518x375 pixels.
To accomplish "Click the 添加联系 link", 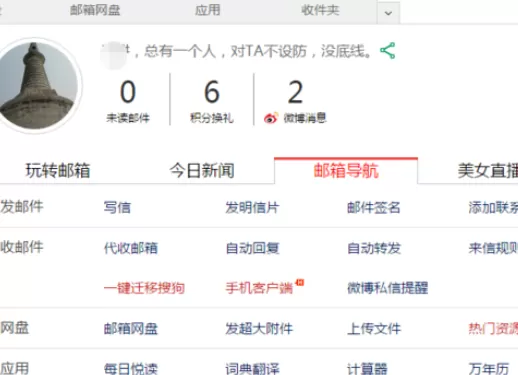I will click(x=493, y=207).
